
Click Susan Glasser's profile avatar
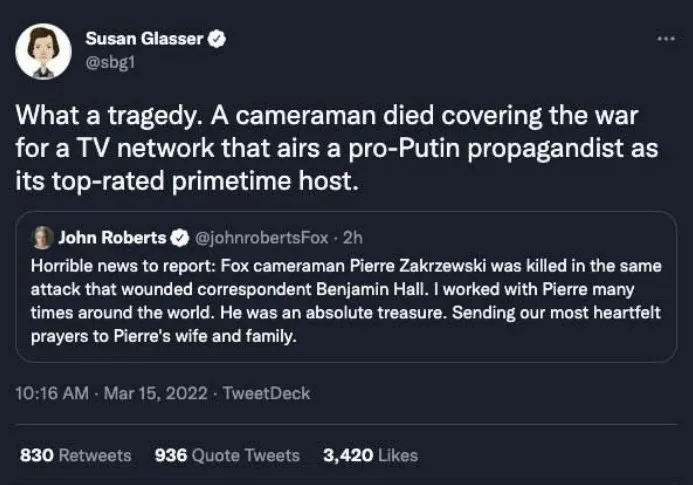tap(44, 51)
